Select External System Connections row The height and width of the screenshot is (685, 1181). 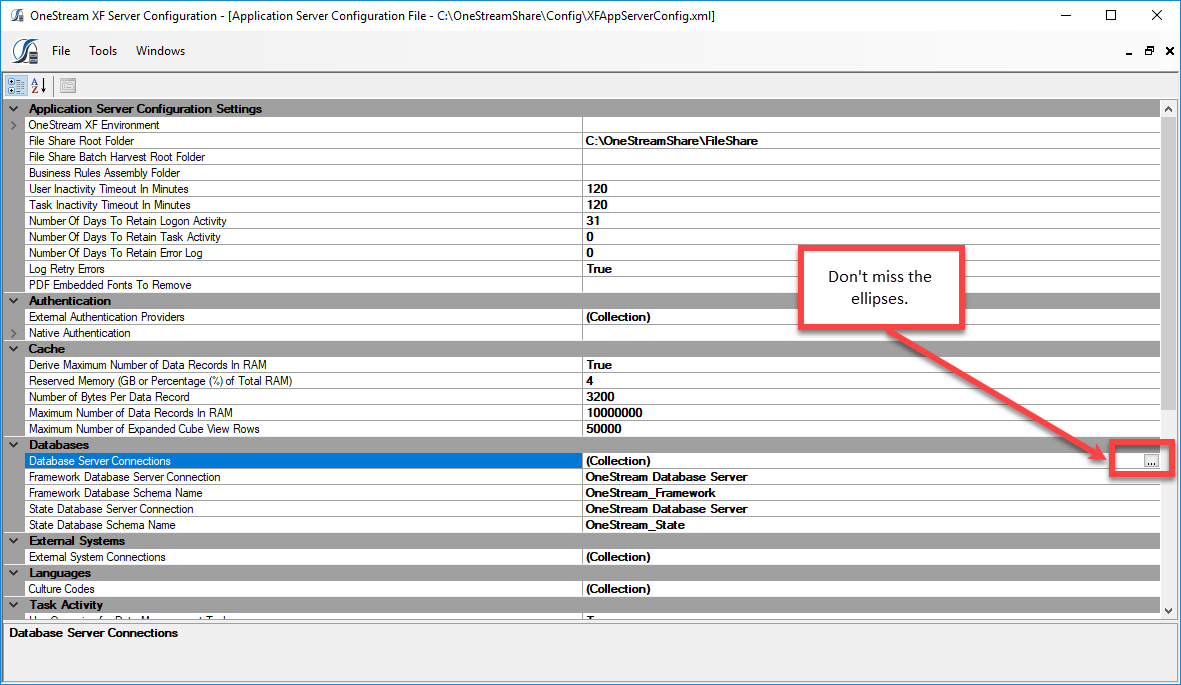(593, 557)
